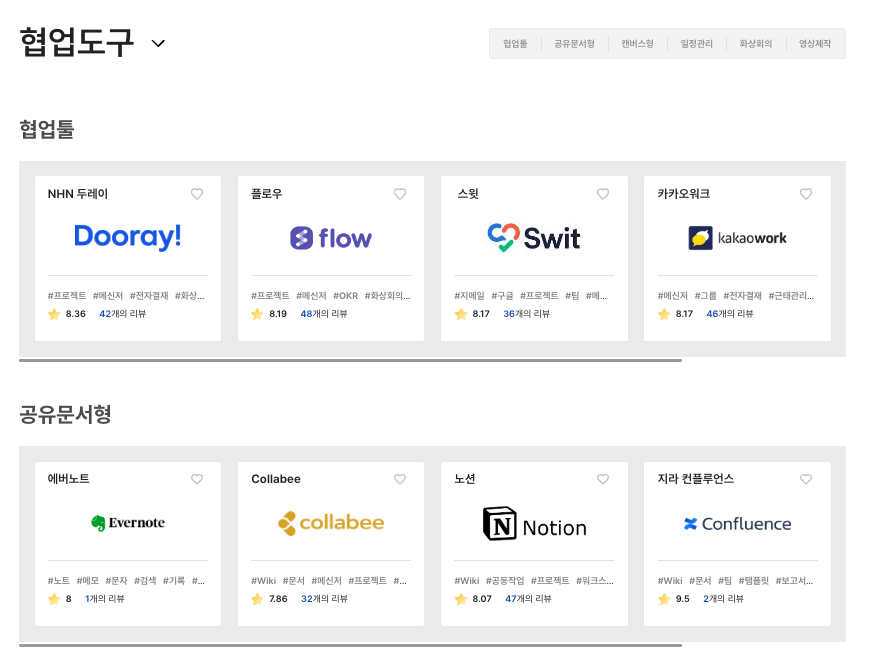The width and height of the screenshot is (873, 661).
Task: Click the Swit logo
Action: pyautogui.click(x=534, y=237)
